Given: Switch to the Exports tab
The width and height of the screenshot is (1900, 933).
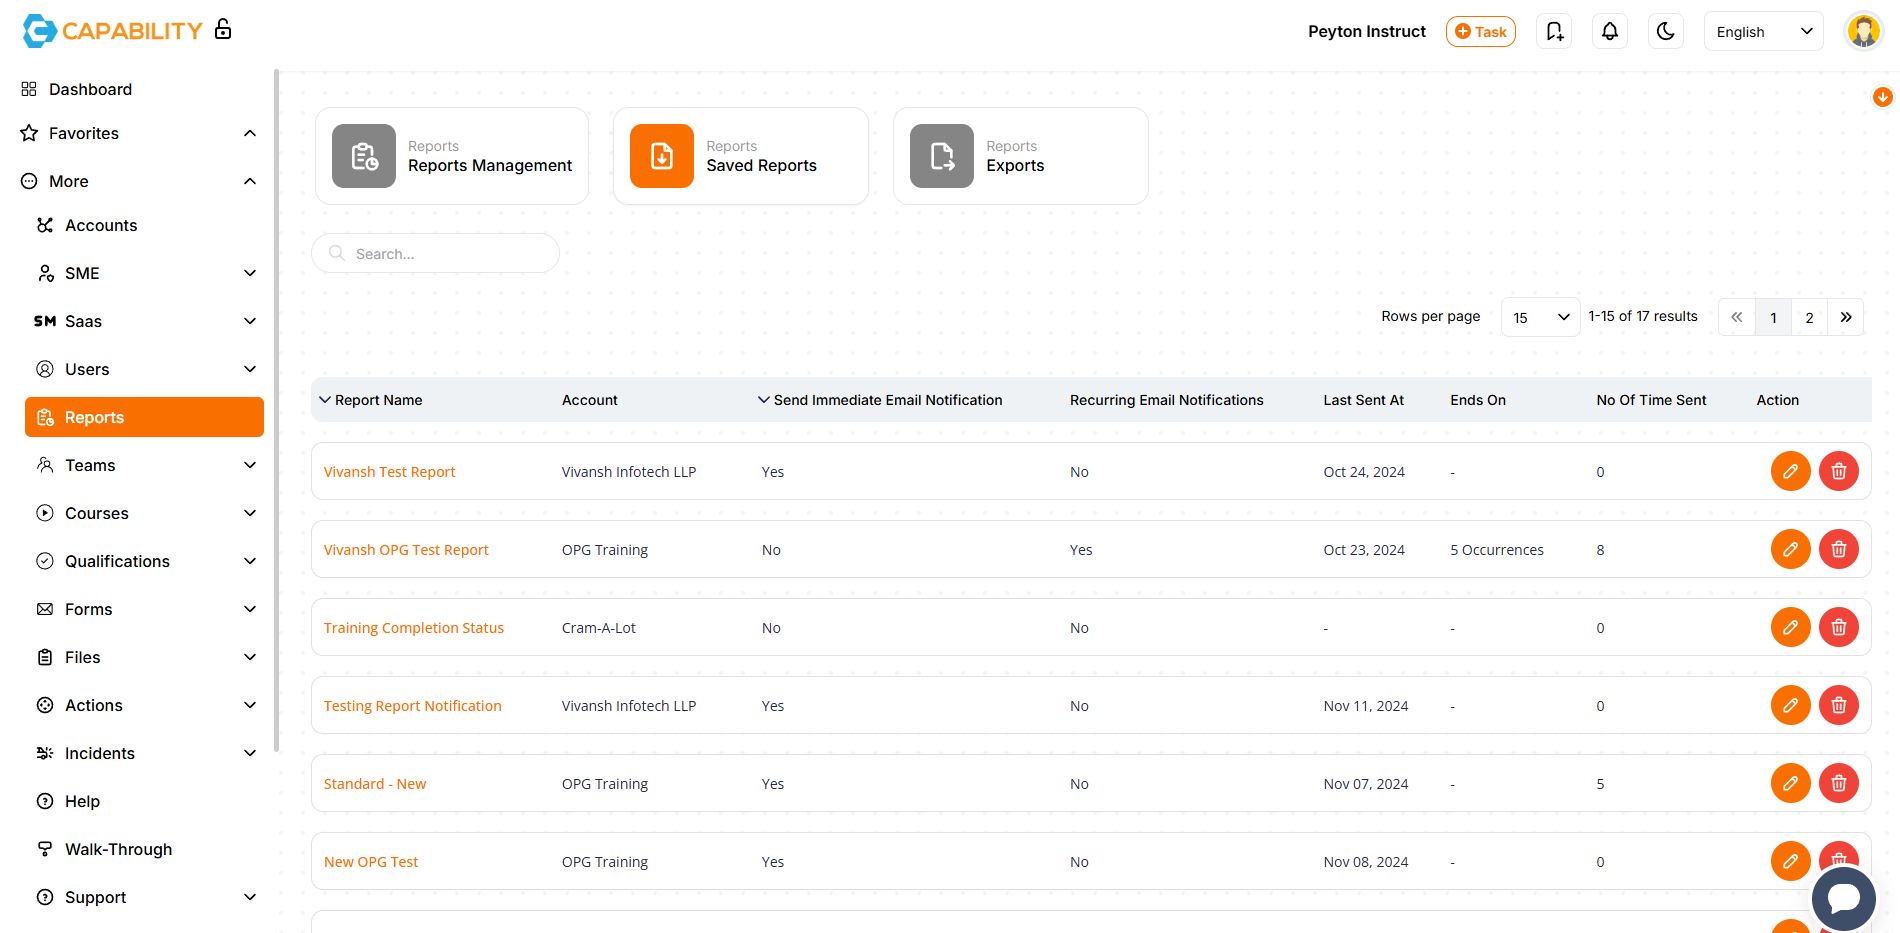Looking at the screenshot, I should (x=1020, y=156).
